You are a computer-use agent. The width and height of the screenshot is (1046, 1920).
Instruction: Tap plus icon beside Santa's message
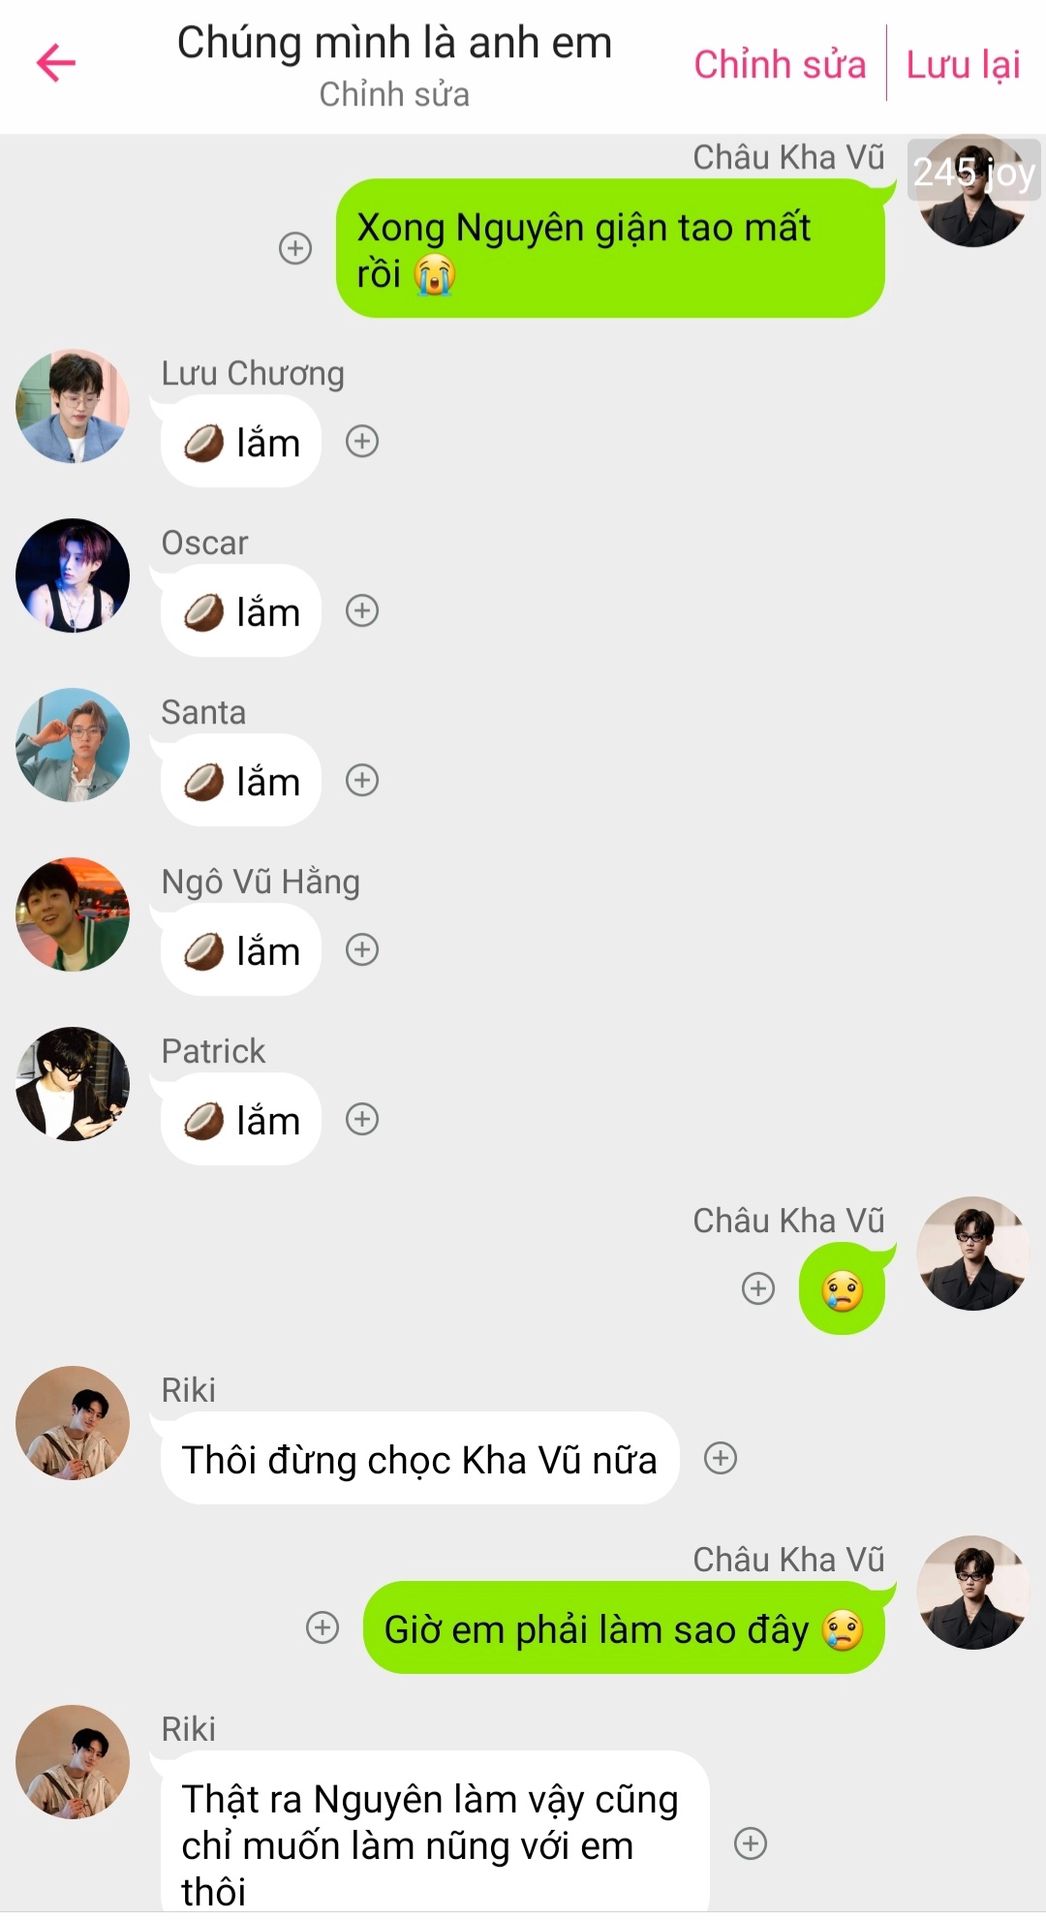tap(362, 780)
